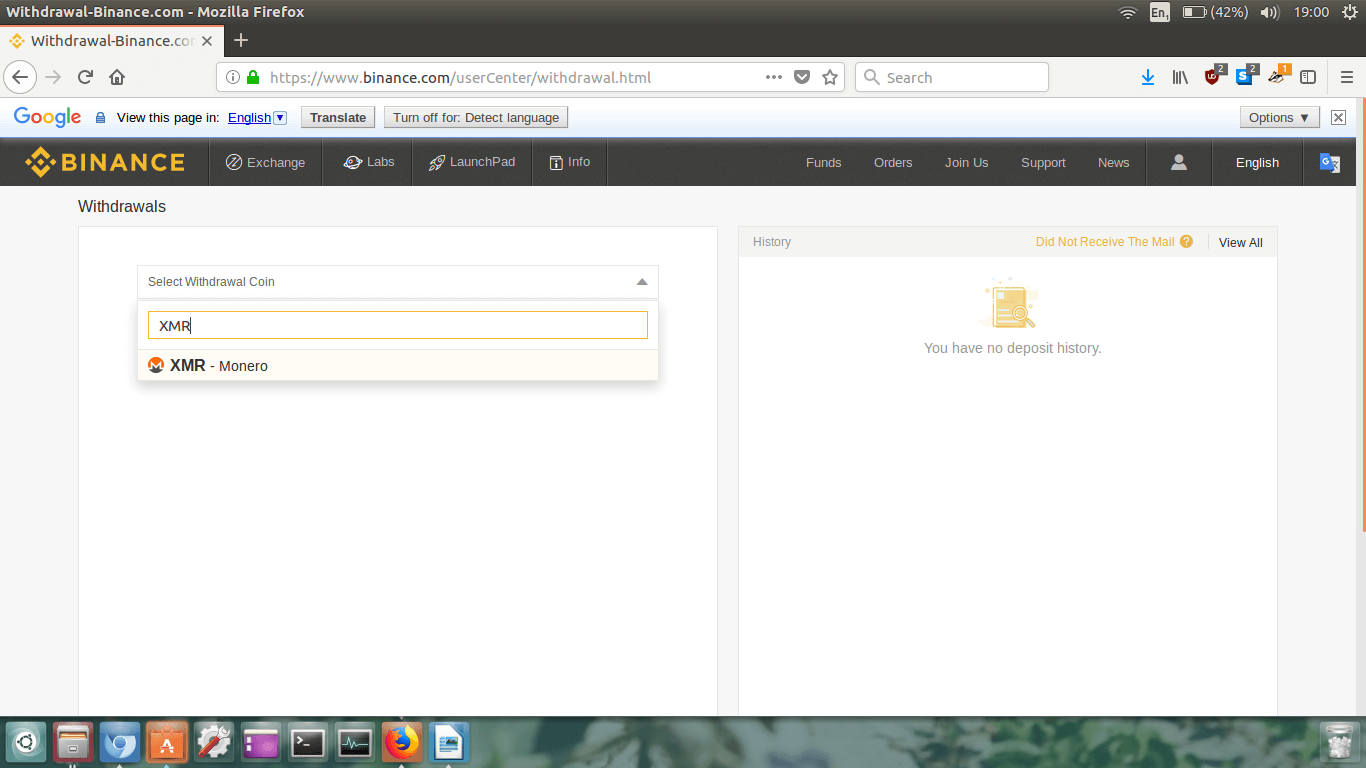Open the Join Us link
Image resolution: width=1366 pixels, height=768 pixels.
point(966,163)
